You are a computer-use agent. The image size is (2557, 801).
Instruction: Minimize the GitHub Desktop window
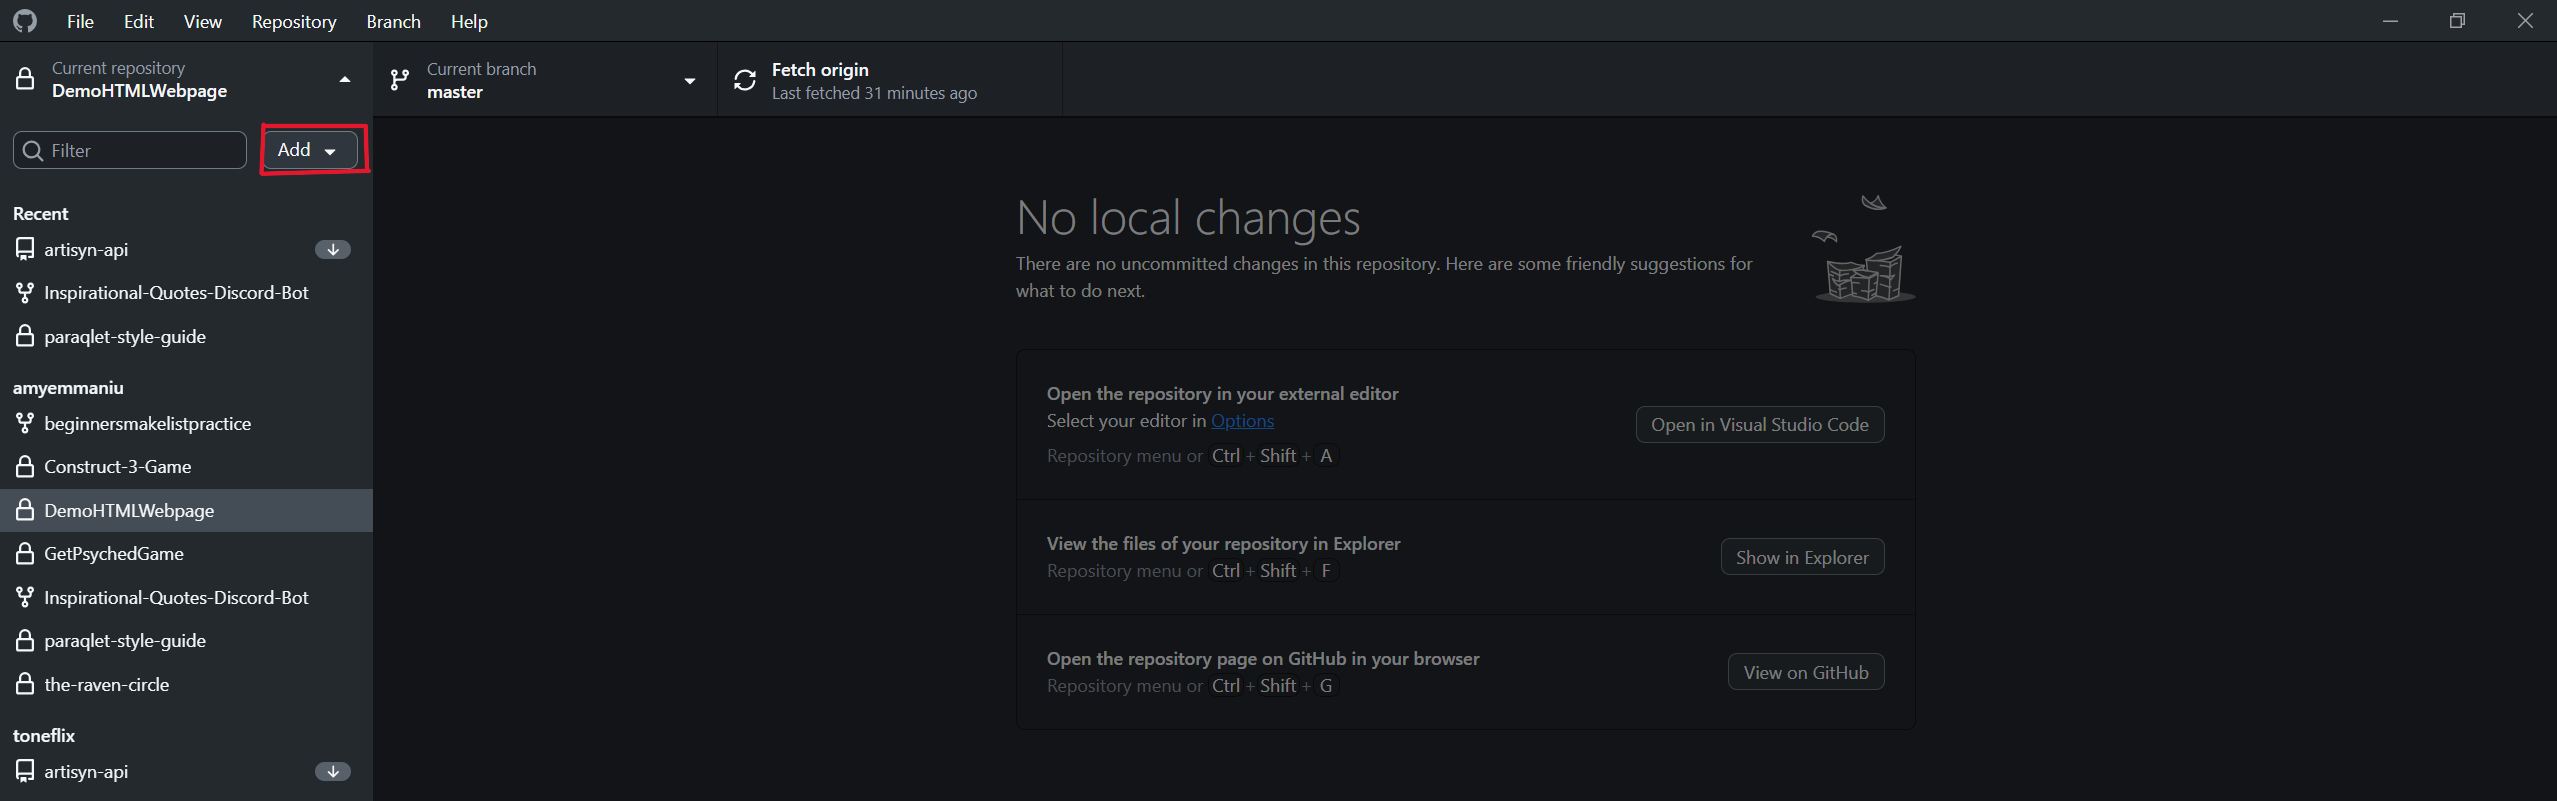pyautogui.click(x=2390, y=21)
